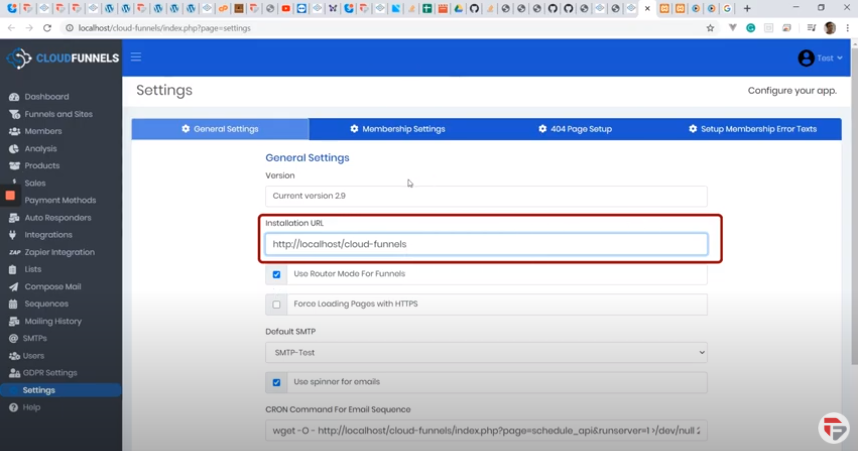Toggle Use spinner for emails checkbox
Image resolution: width=858 pixels, height=451 pixels.
[x=277, y=382]
